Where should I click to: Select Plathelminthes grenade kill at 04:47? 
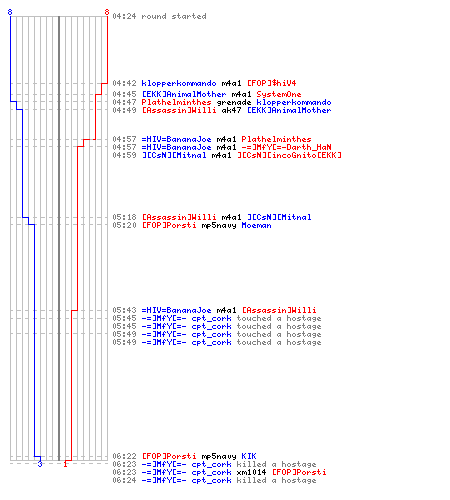pyautogui.click(x=222, y=102)
